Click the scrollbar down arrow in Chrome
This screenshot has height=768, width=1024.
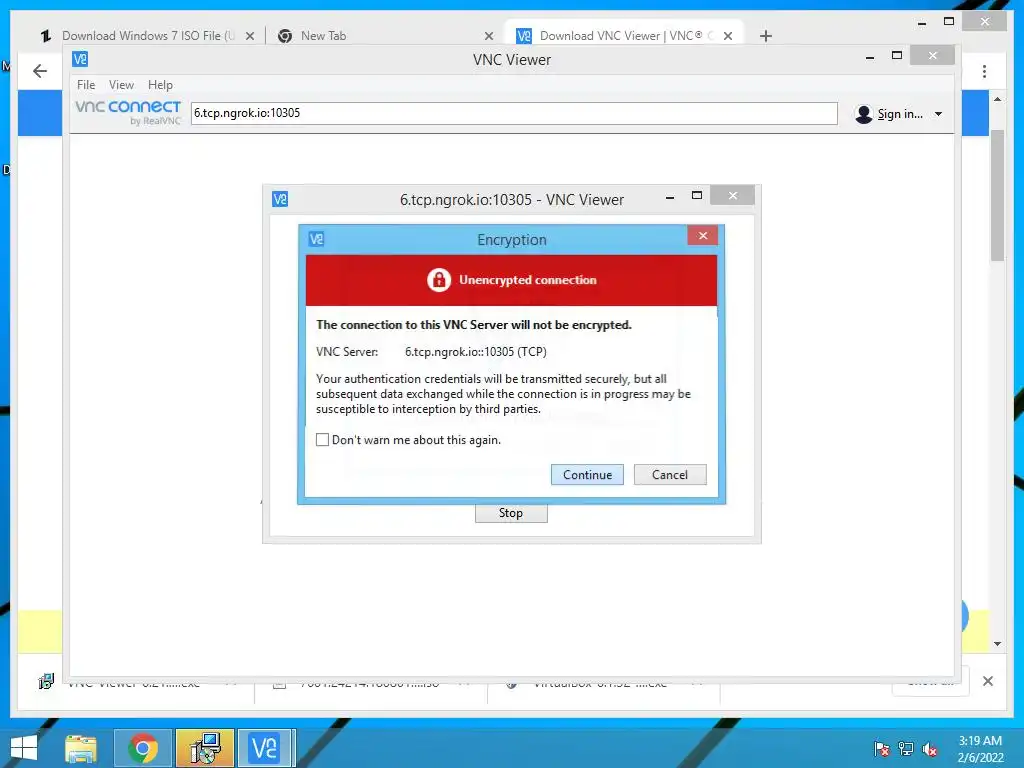point(997,644)
